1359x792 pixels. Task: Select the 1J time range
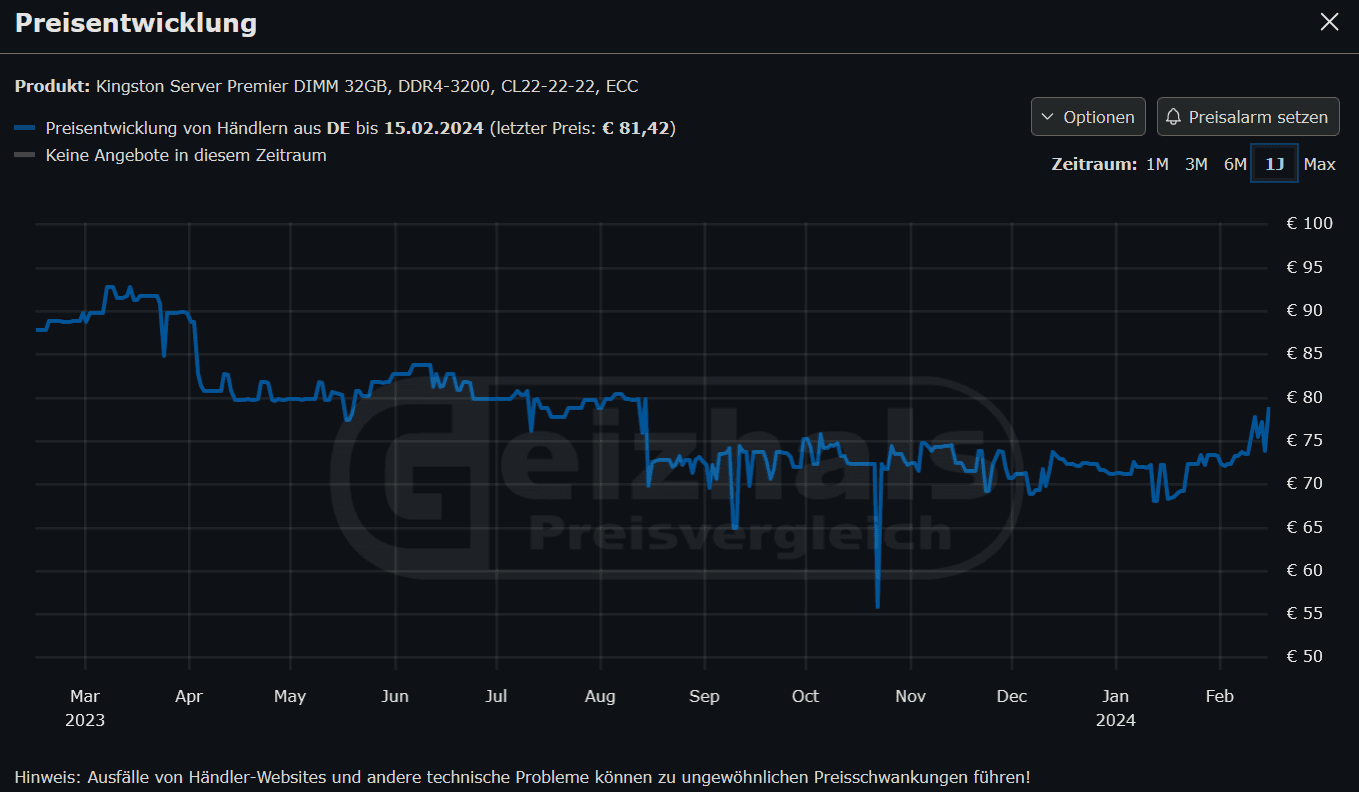[x=1275, y=164]
